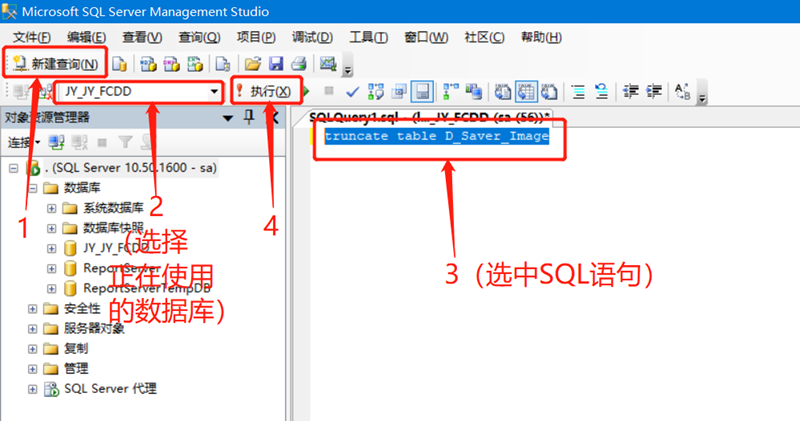
Task: Select the SQL Server 代理 tree item
Action: (x=110, y=388)
